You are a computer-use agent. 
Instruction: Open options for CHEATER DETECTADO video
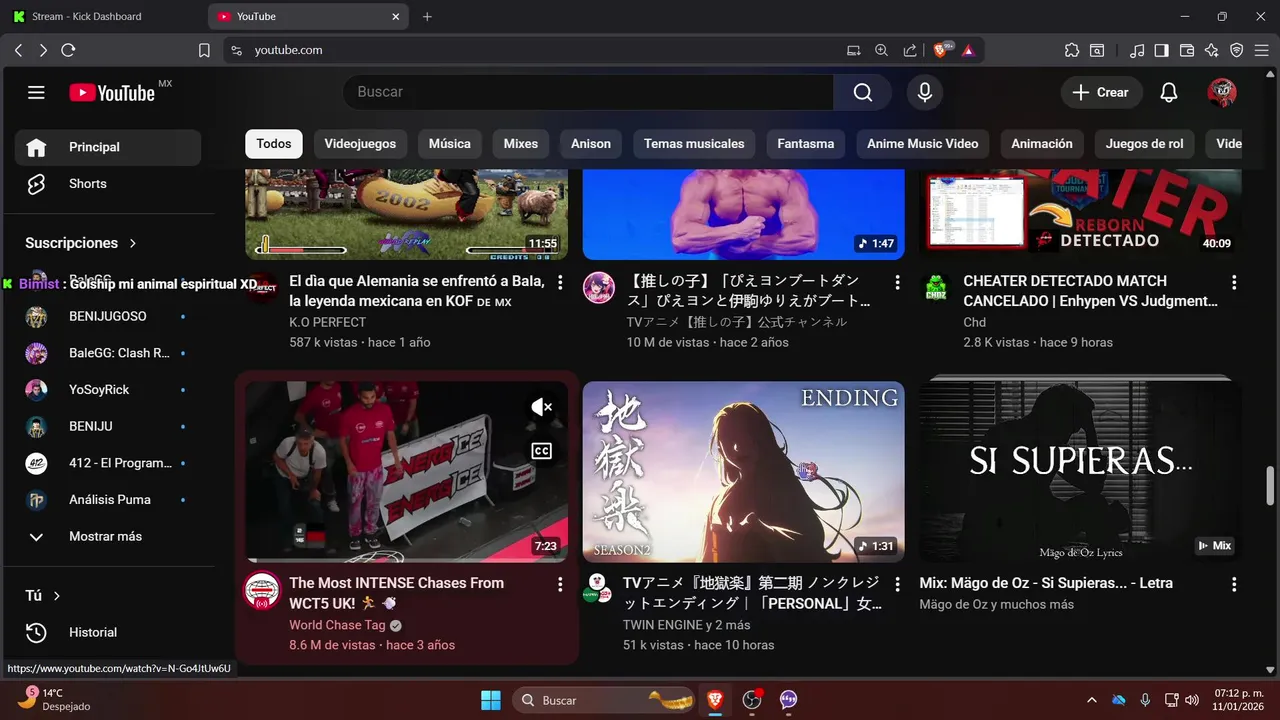1234,282
